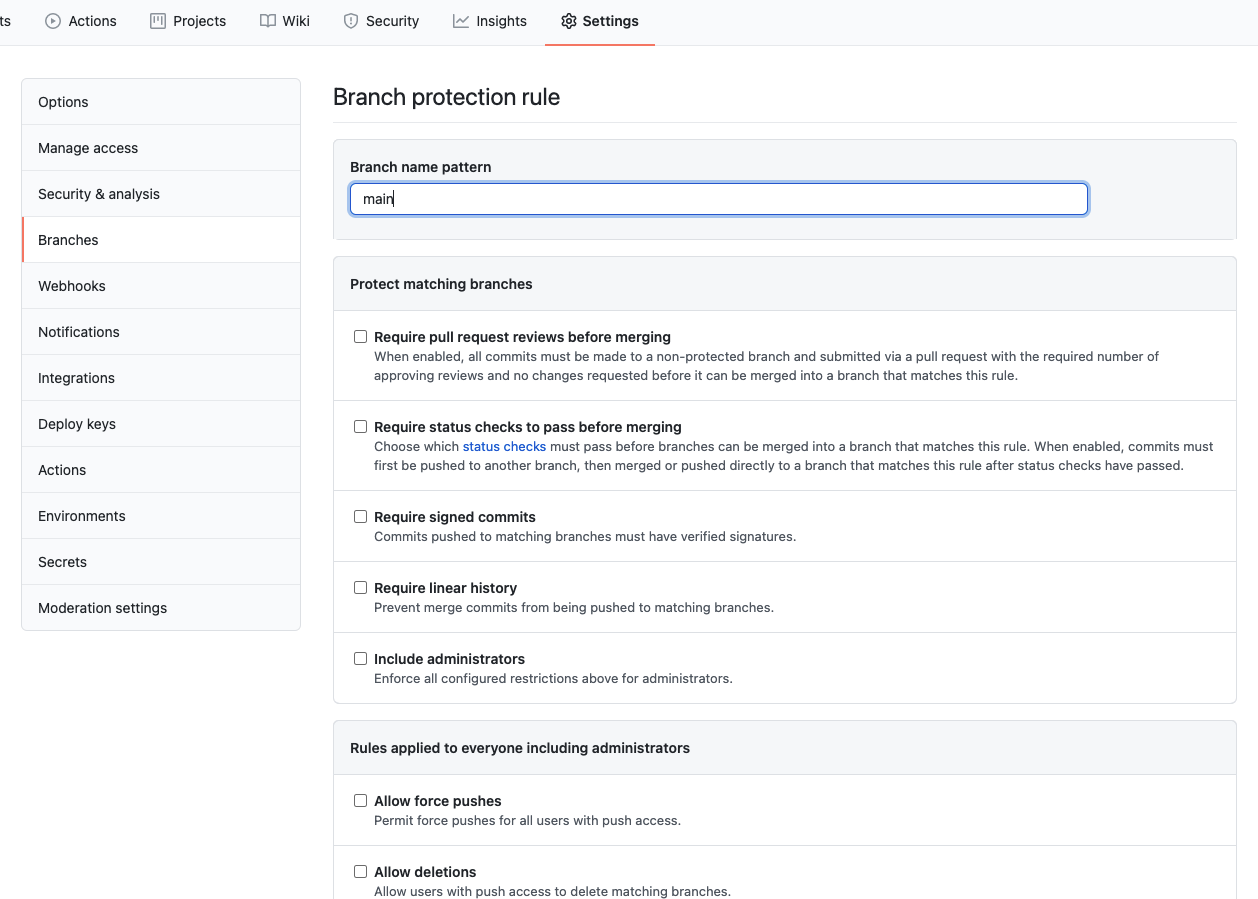
Task: Check Include administrators option
Action: (361, 659)
